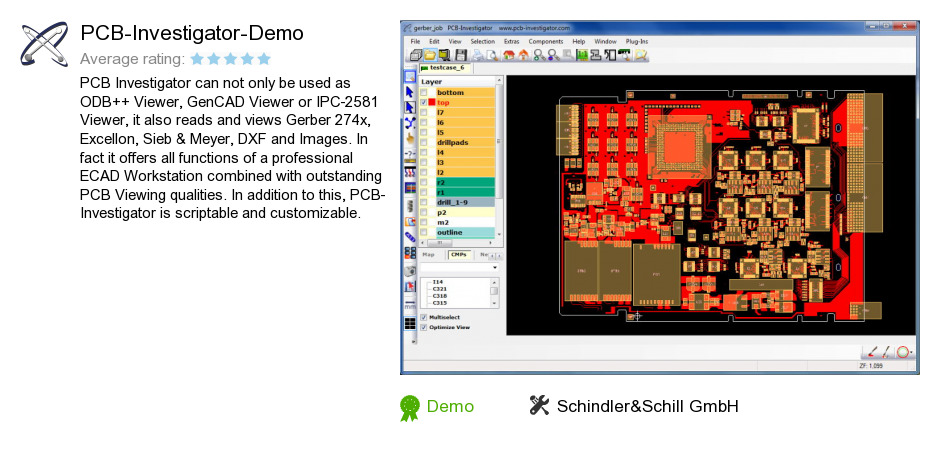Click the printer icon in the toolbar
The height and width of the screenshot is (452, 940).
pos(478,56)
